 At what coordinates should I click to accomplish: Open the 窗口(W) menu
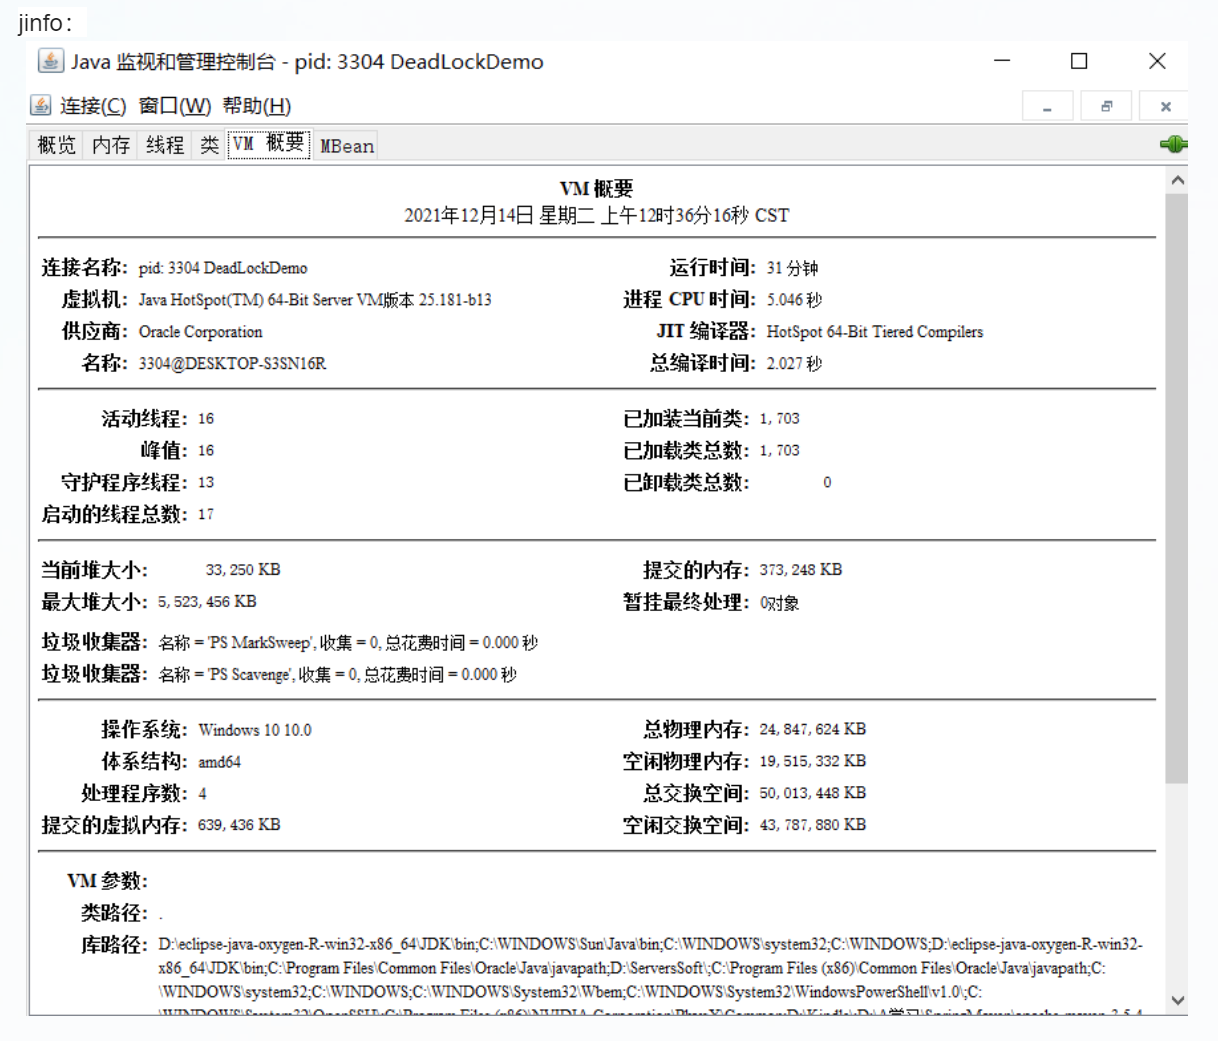[175, 106]
